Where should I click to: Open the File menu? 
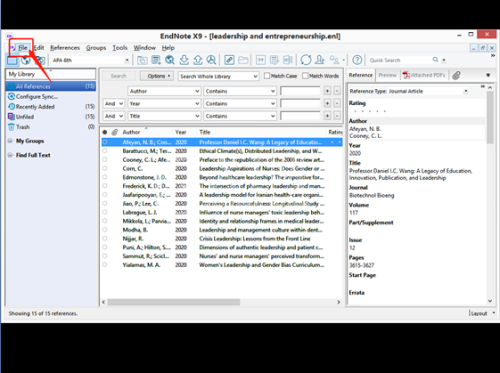click(22, 48)
